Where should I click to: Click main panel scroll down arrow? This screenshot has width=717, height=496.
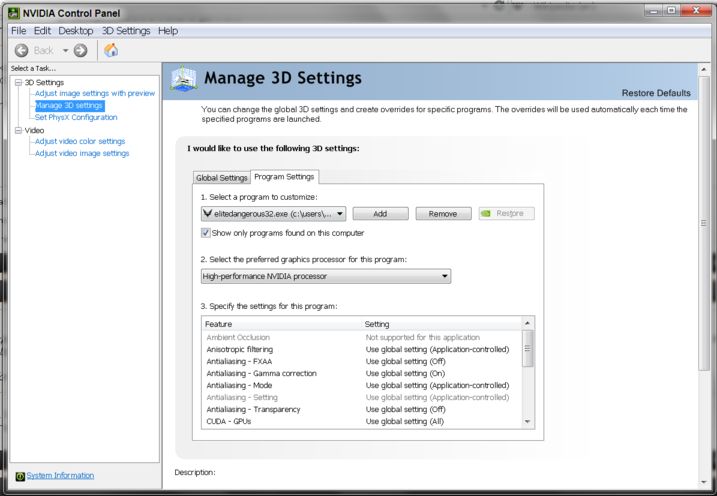click(704, 482)
